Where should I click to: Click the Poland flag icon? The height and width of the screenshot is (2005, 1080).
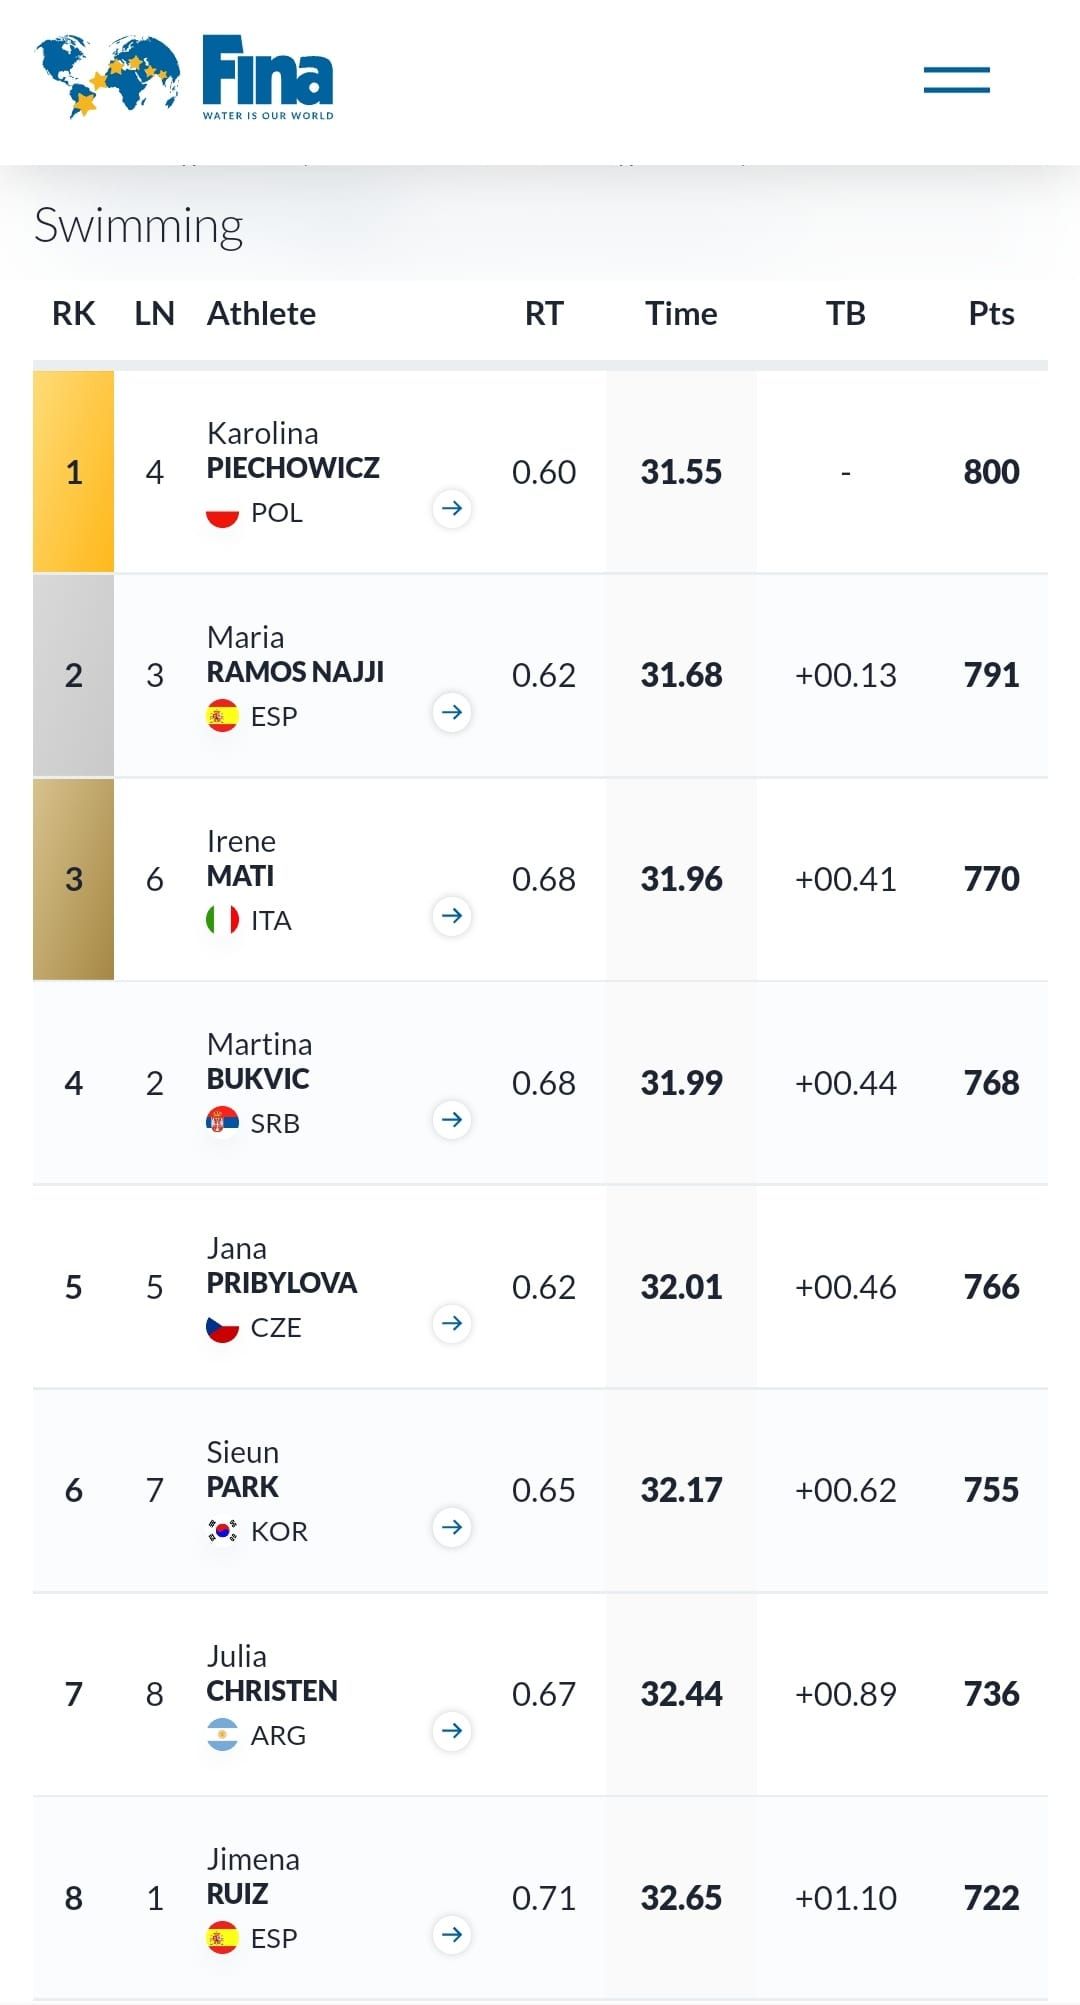pyautogui.click(x=222, y=513)
